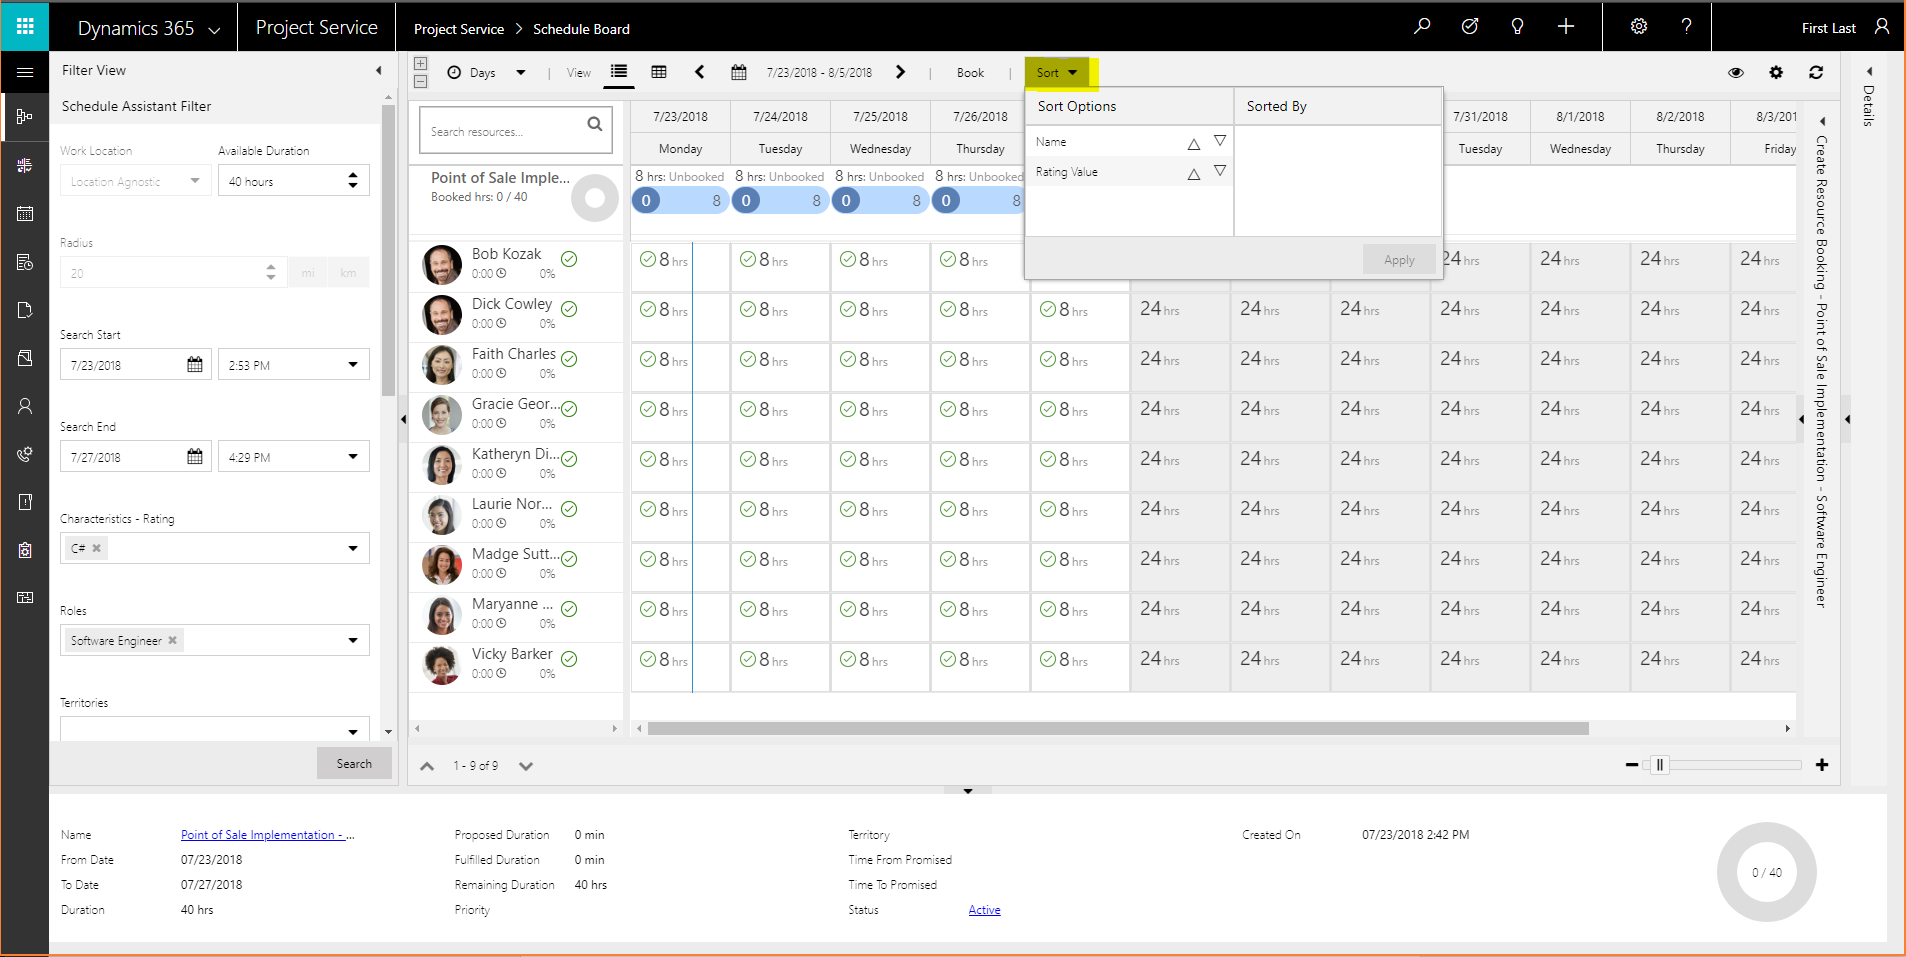Click the Sort menu button
This screenshot has width=1906, height=957.
(1057, 72)
